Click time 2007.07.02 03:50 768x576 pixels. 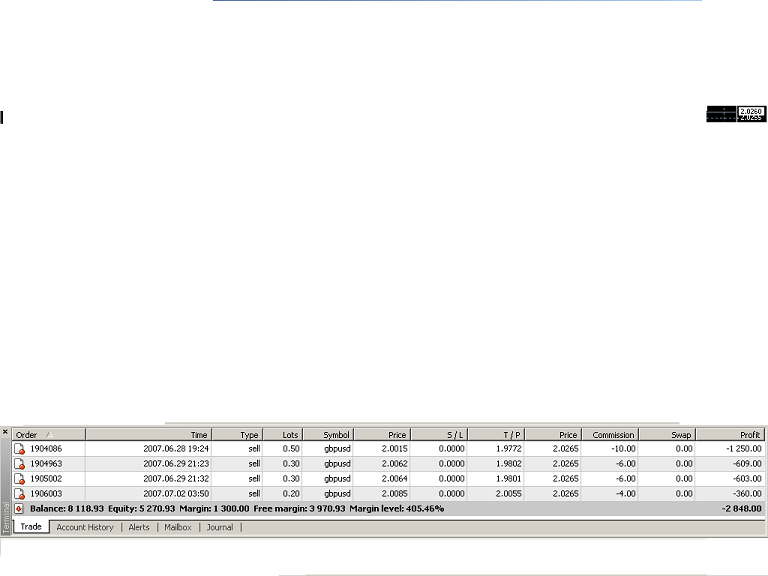pos(176,494)
